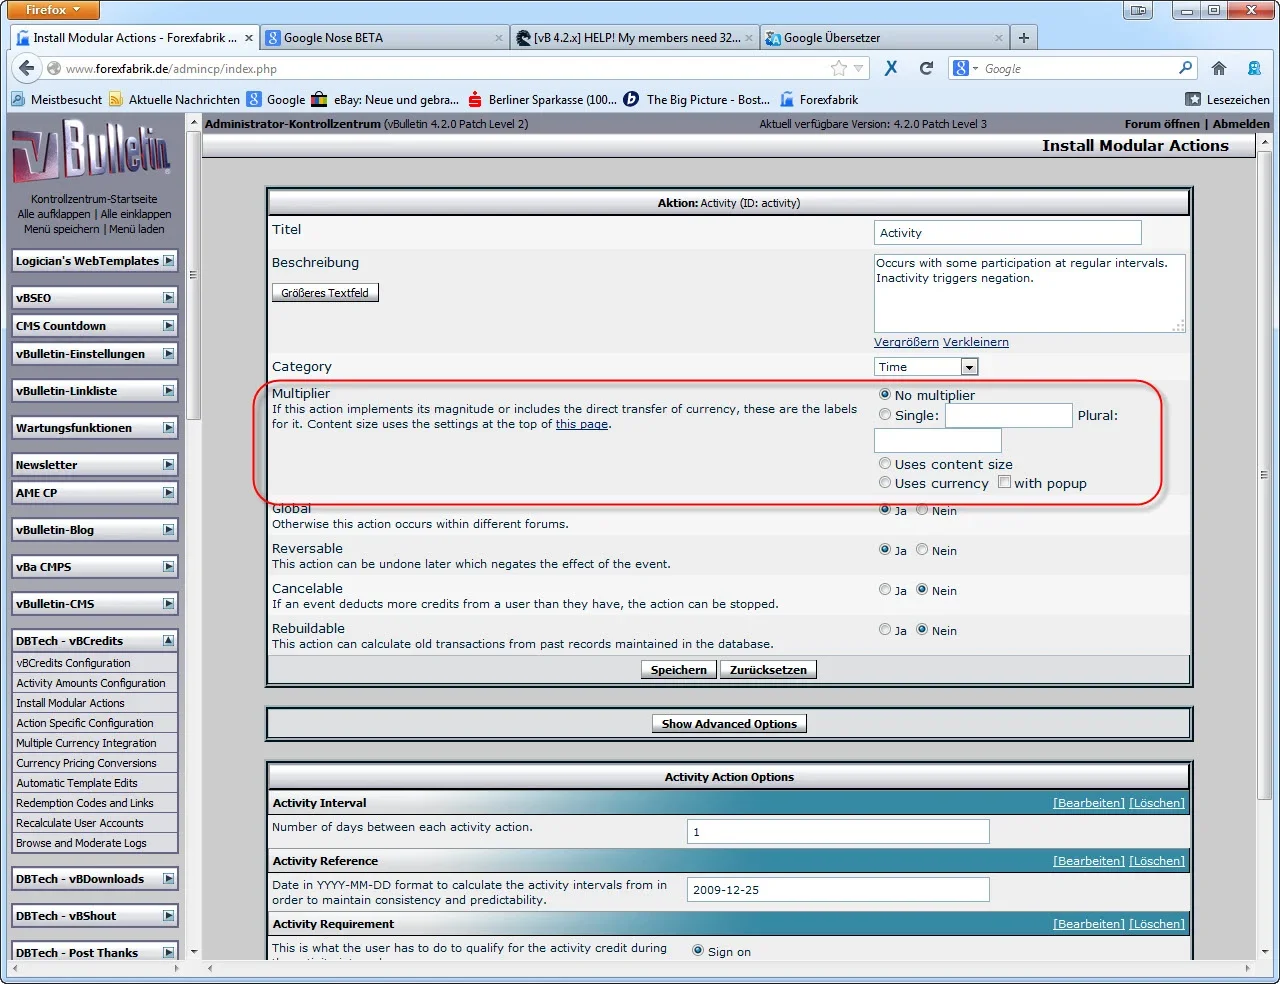The height and width of the screenshot is (984, 1280).
Task: Close the Google Übersetzer tab
Action: [x=999, y=38]
